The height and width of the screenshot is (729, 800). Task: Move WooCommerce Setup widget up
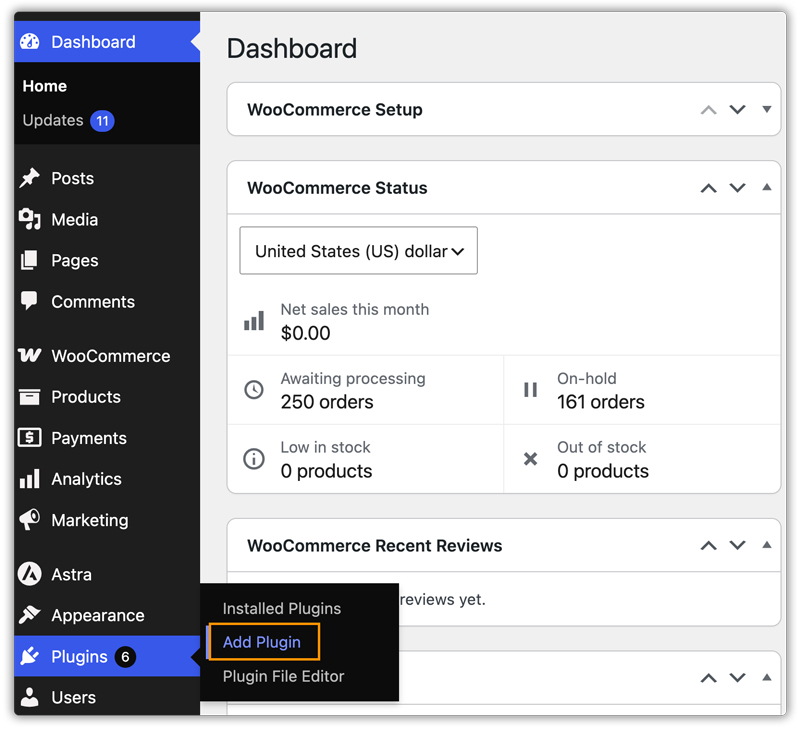pos(709,110)
